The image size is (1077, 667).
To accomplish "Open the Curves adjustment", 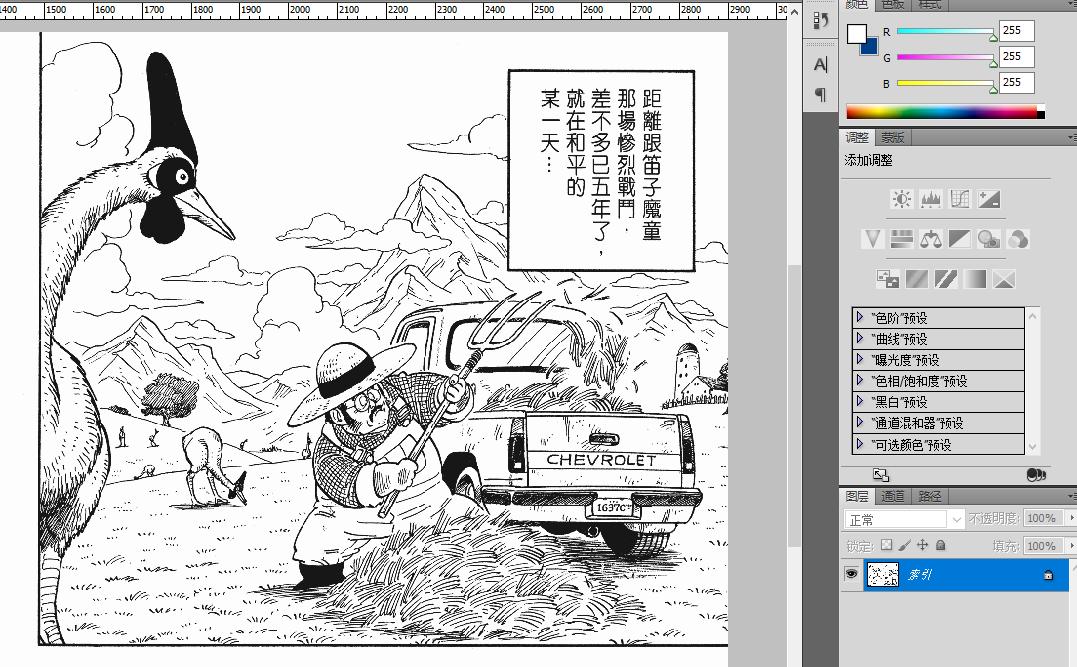I will [957, 198].
